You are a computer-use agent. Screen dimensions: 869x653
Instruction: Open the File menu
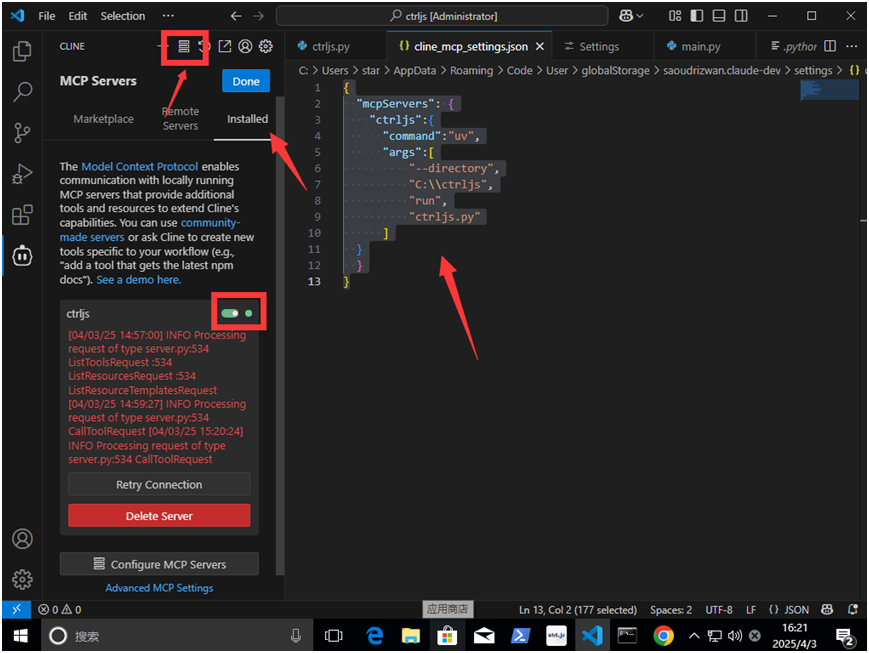click(47, 16)
